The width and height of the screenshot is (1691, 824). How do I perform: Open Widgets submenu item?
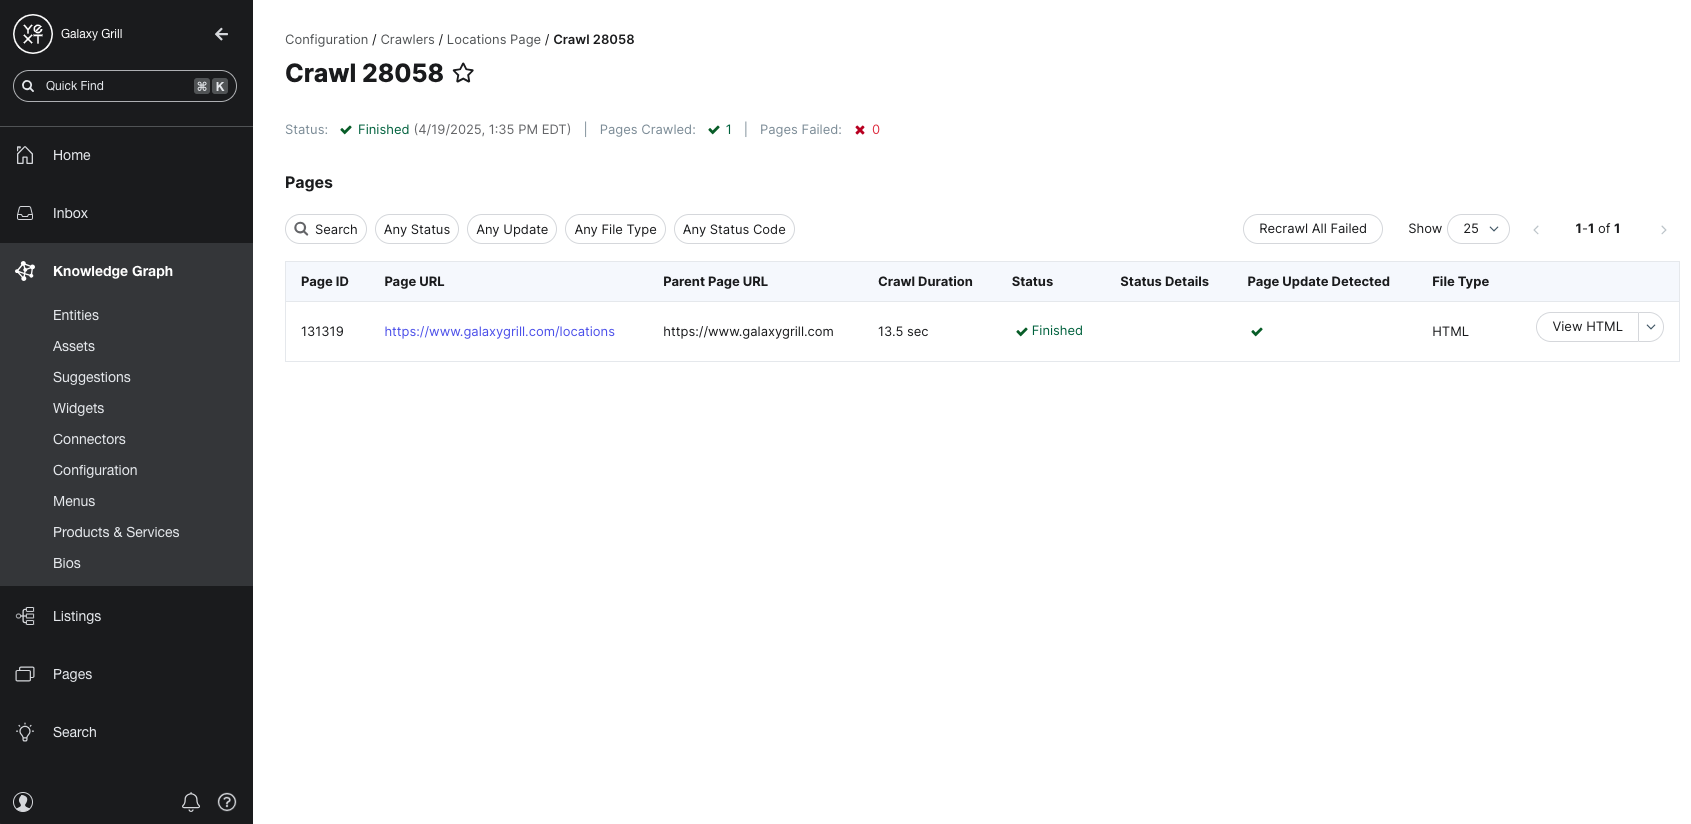click(79, 408)
